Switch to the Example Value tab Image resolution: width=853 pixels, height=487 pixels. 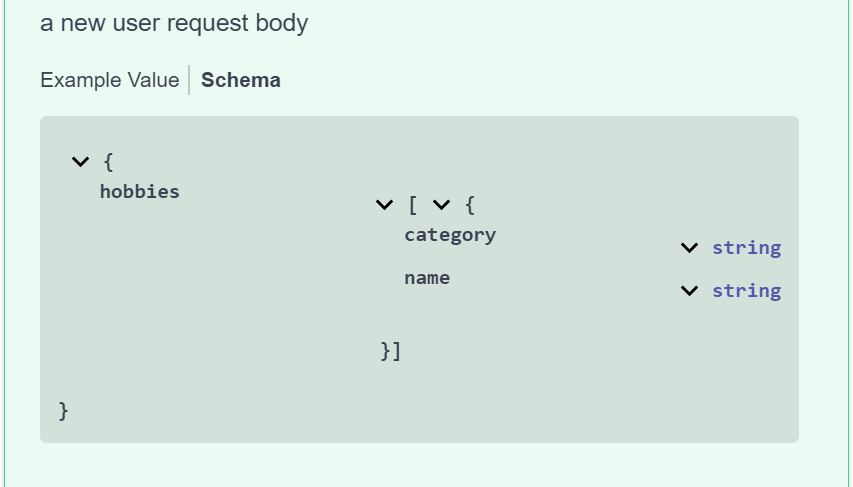(x=109, y=80)
